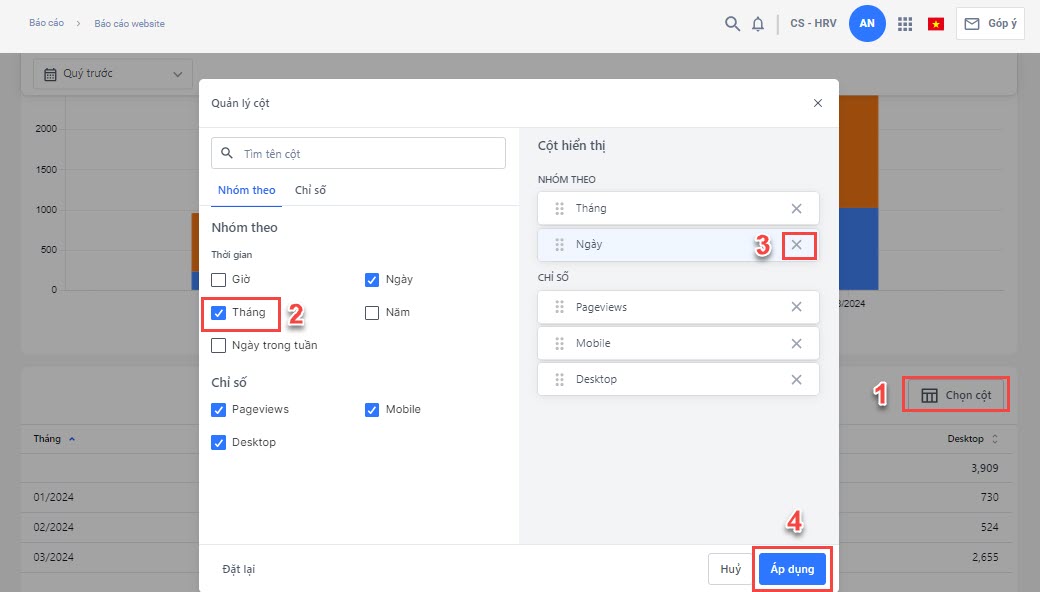Viewport: 1040px width, 592px height.
Task: Click drag handle beside Mobile column
Action: (560, 343)
